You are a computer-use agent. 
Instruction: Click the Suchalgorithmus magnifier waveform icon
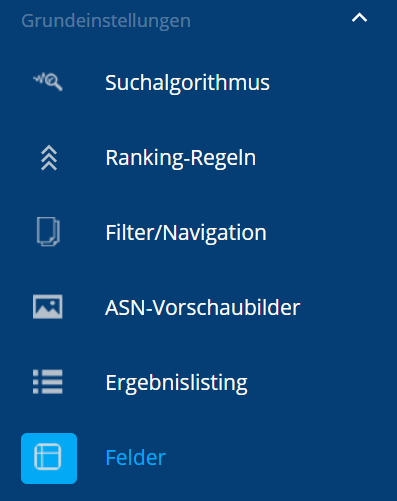(48, 82)
